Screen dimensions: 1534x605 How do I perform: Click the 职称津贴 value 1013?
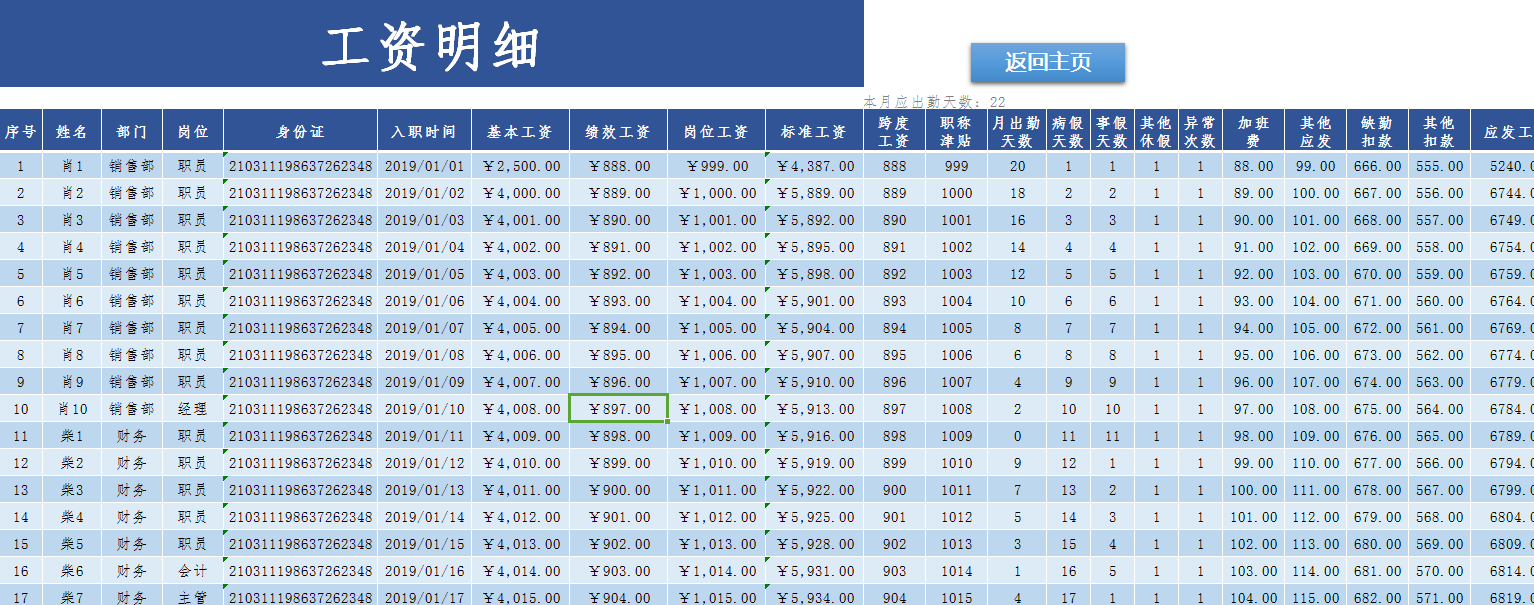point(956,544)
